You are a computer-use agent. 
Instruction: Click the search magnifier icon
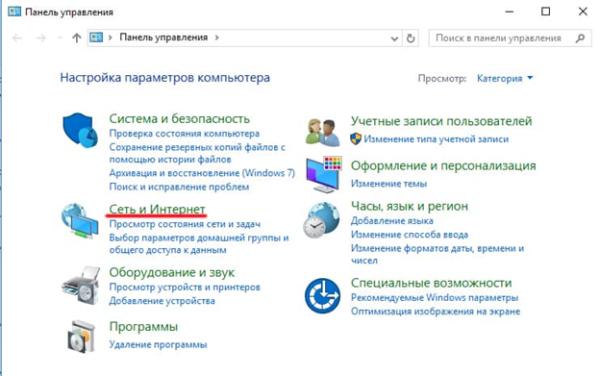[x=580, y=38]
